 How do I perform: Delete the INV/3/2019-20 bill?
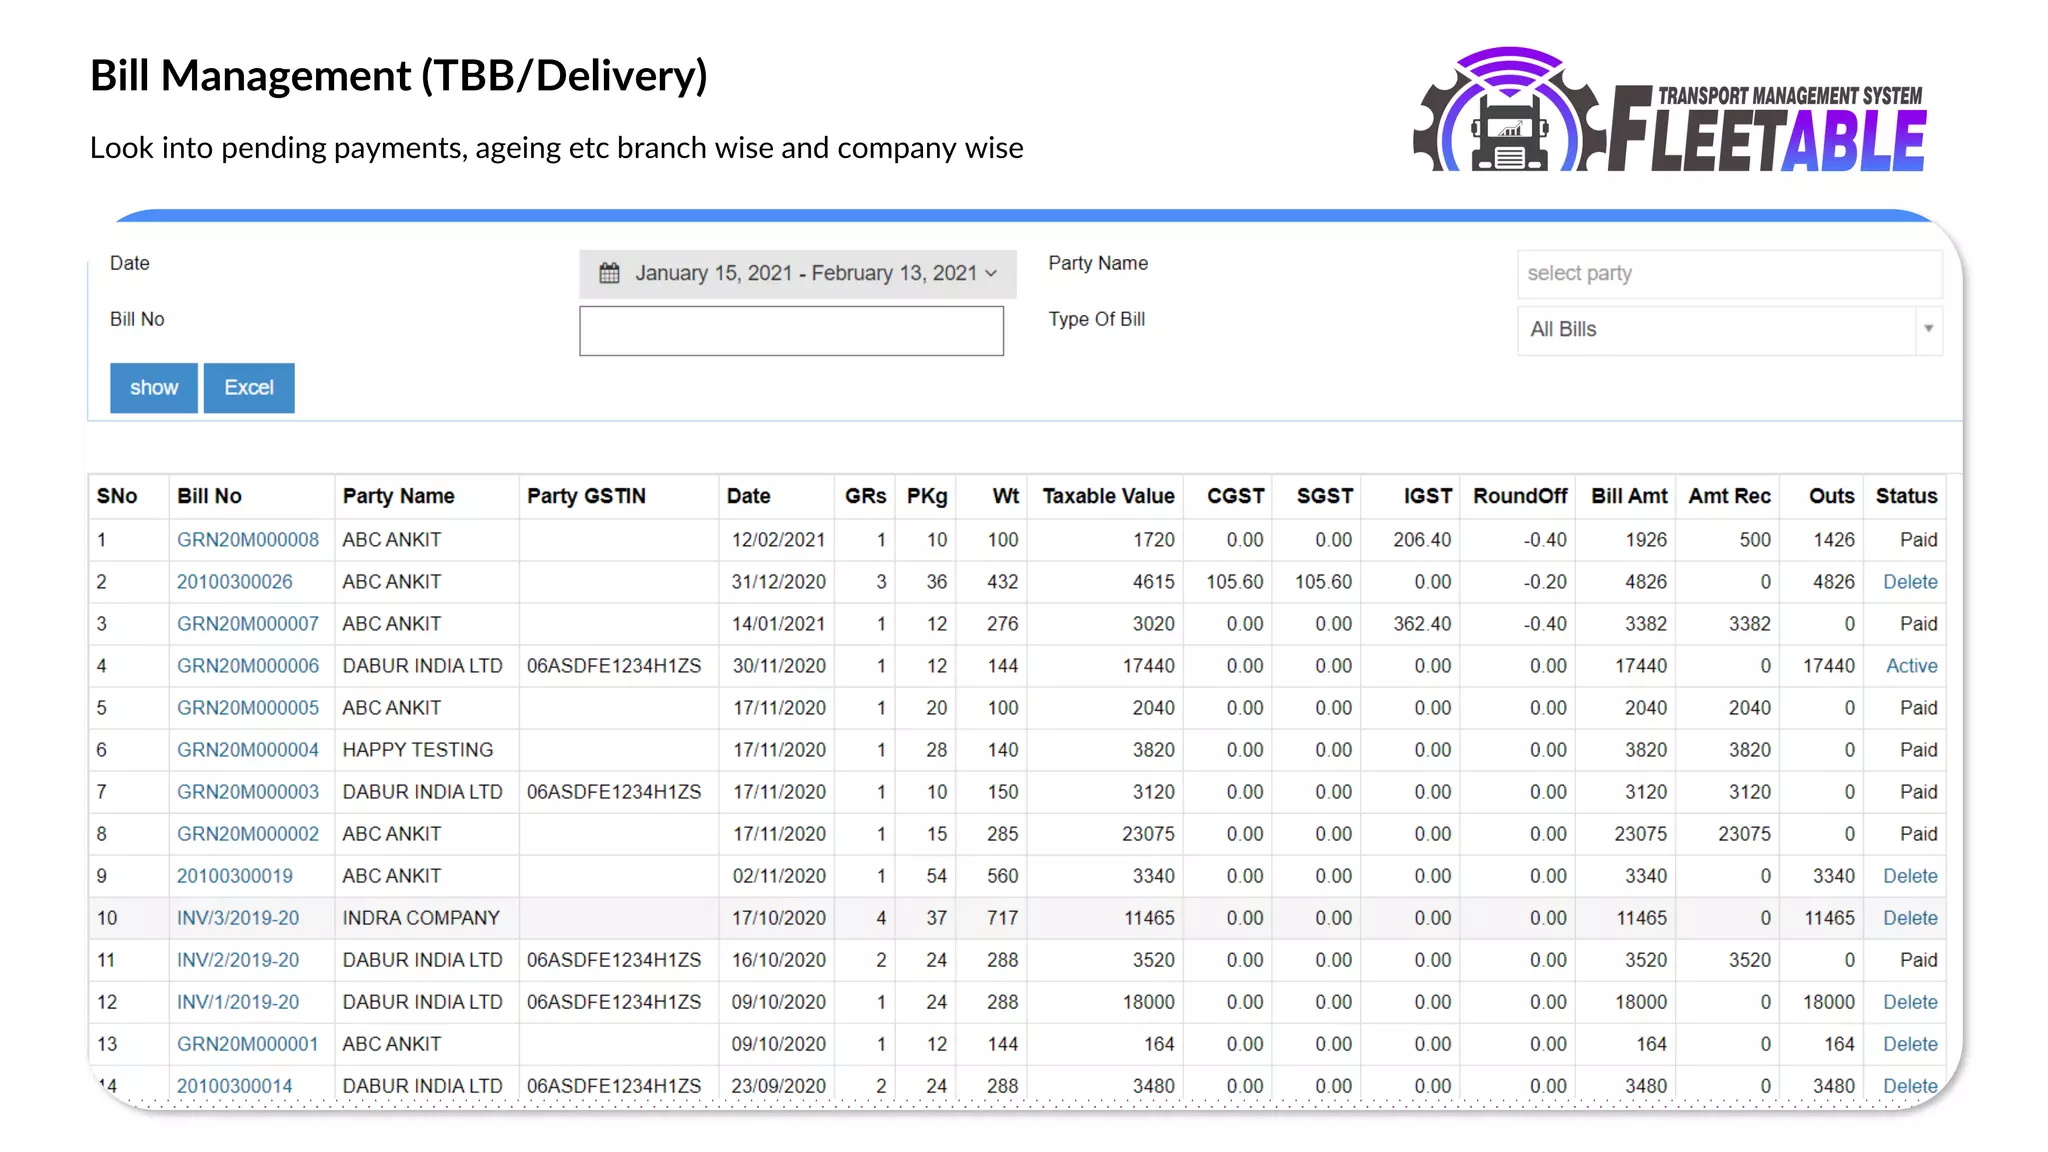pos(1909,918)
